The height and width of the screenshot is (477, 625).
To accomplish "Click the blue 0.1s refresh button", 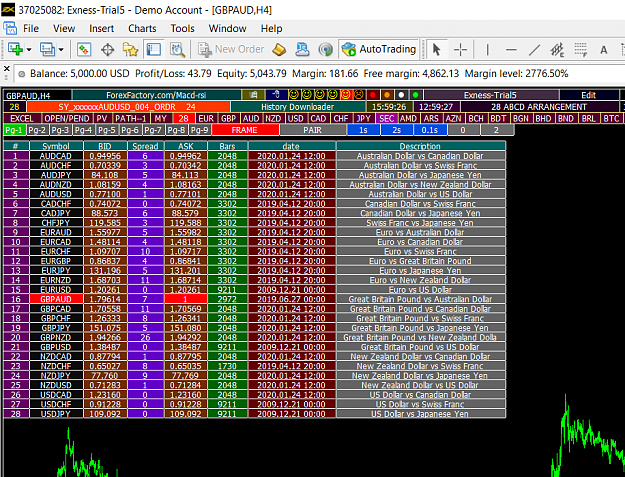I will click(x=430, y=130).
